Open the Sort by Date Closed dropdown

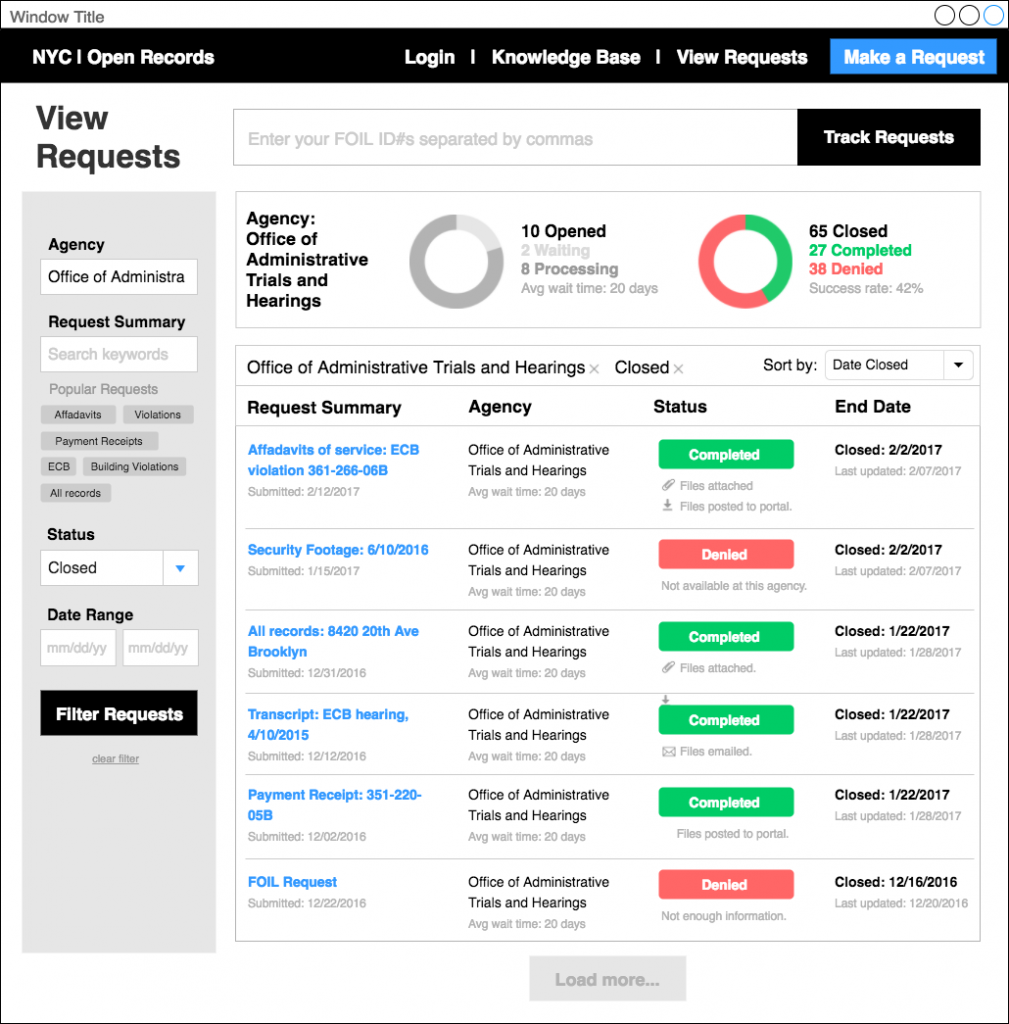point(898,365)
